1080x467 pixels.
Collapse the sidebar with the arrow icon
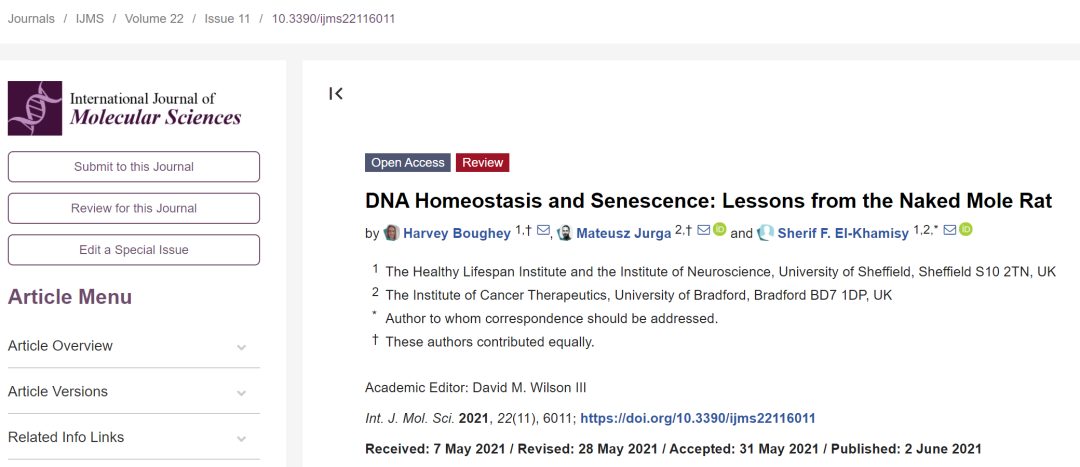[x=336, y=94]
